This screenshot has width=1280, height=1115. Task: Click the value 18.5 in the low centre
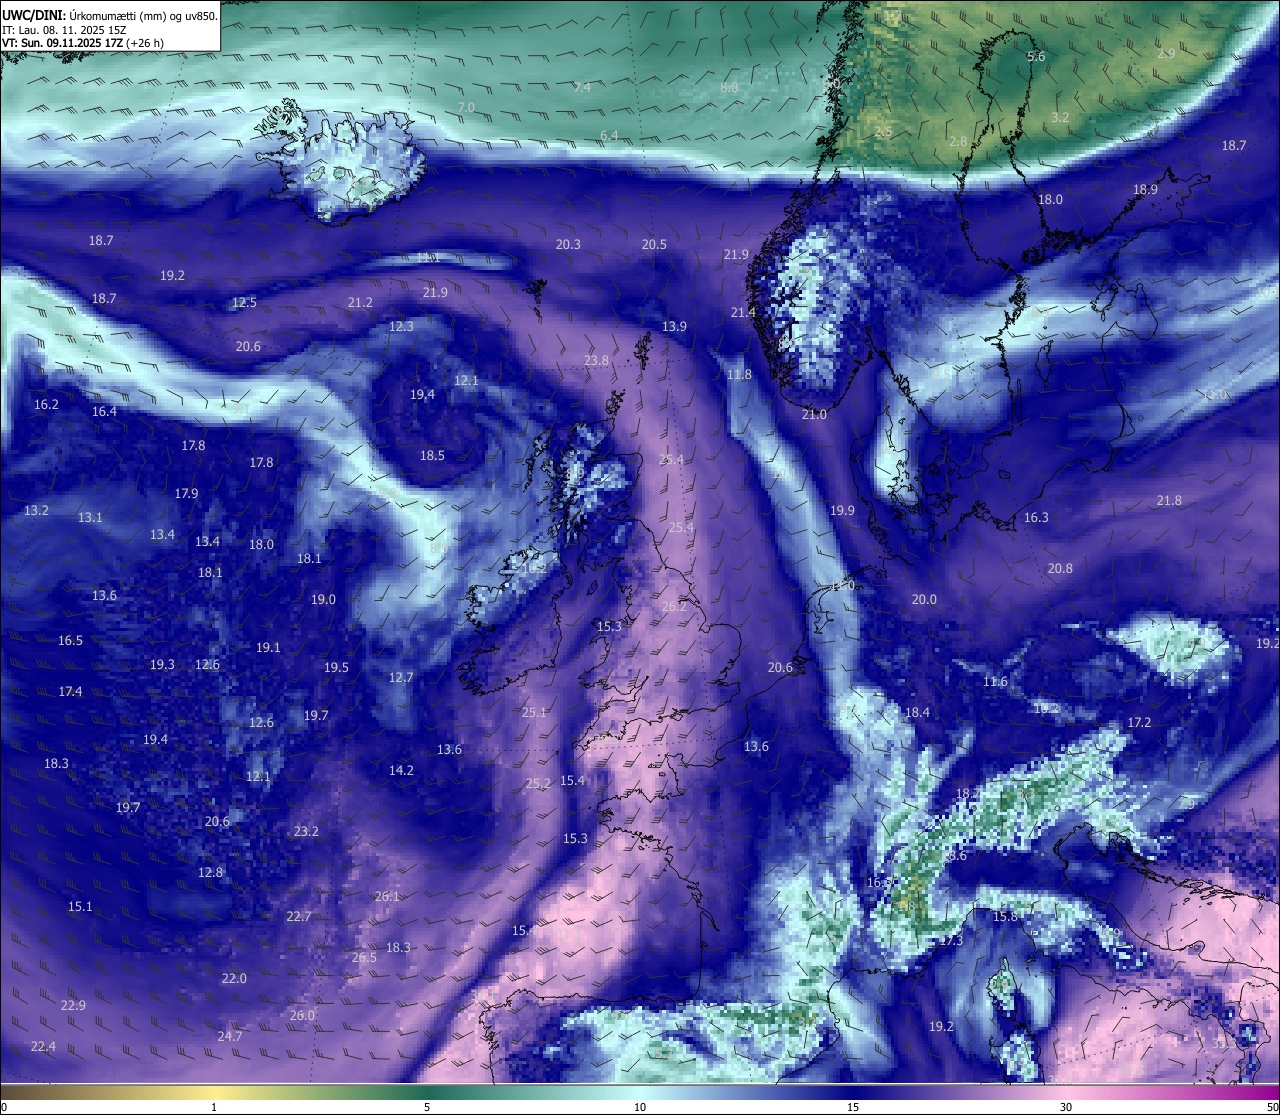tap(432, 455)
